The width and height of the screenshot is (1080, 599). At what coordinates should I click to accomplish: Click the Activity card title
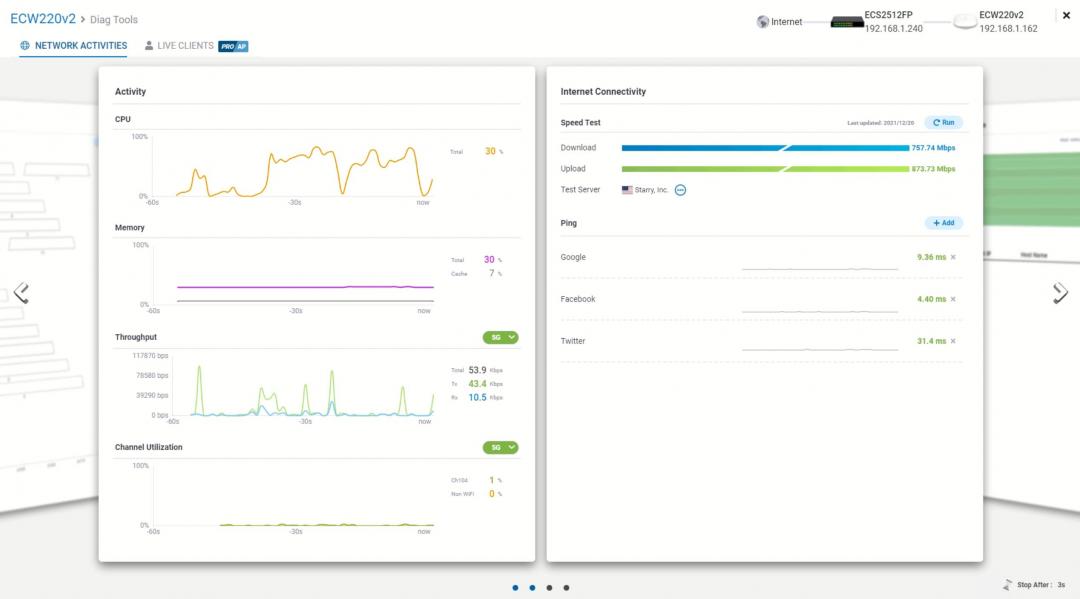(130, 92)
